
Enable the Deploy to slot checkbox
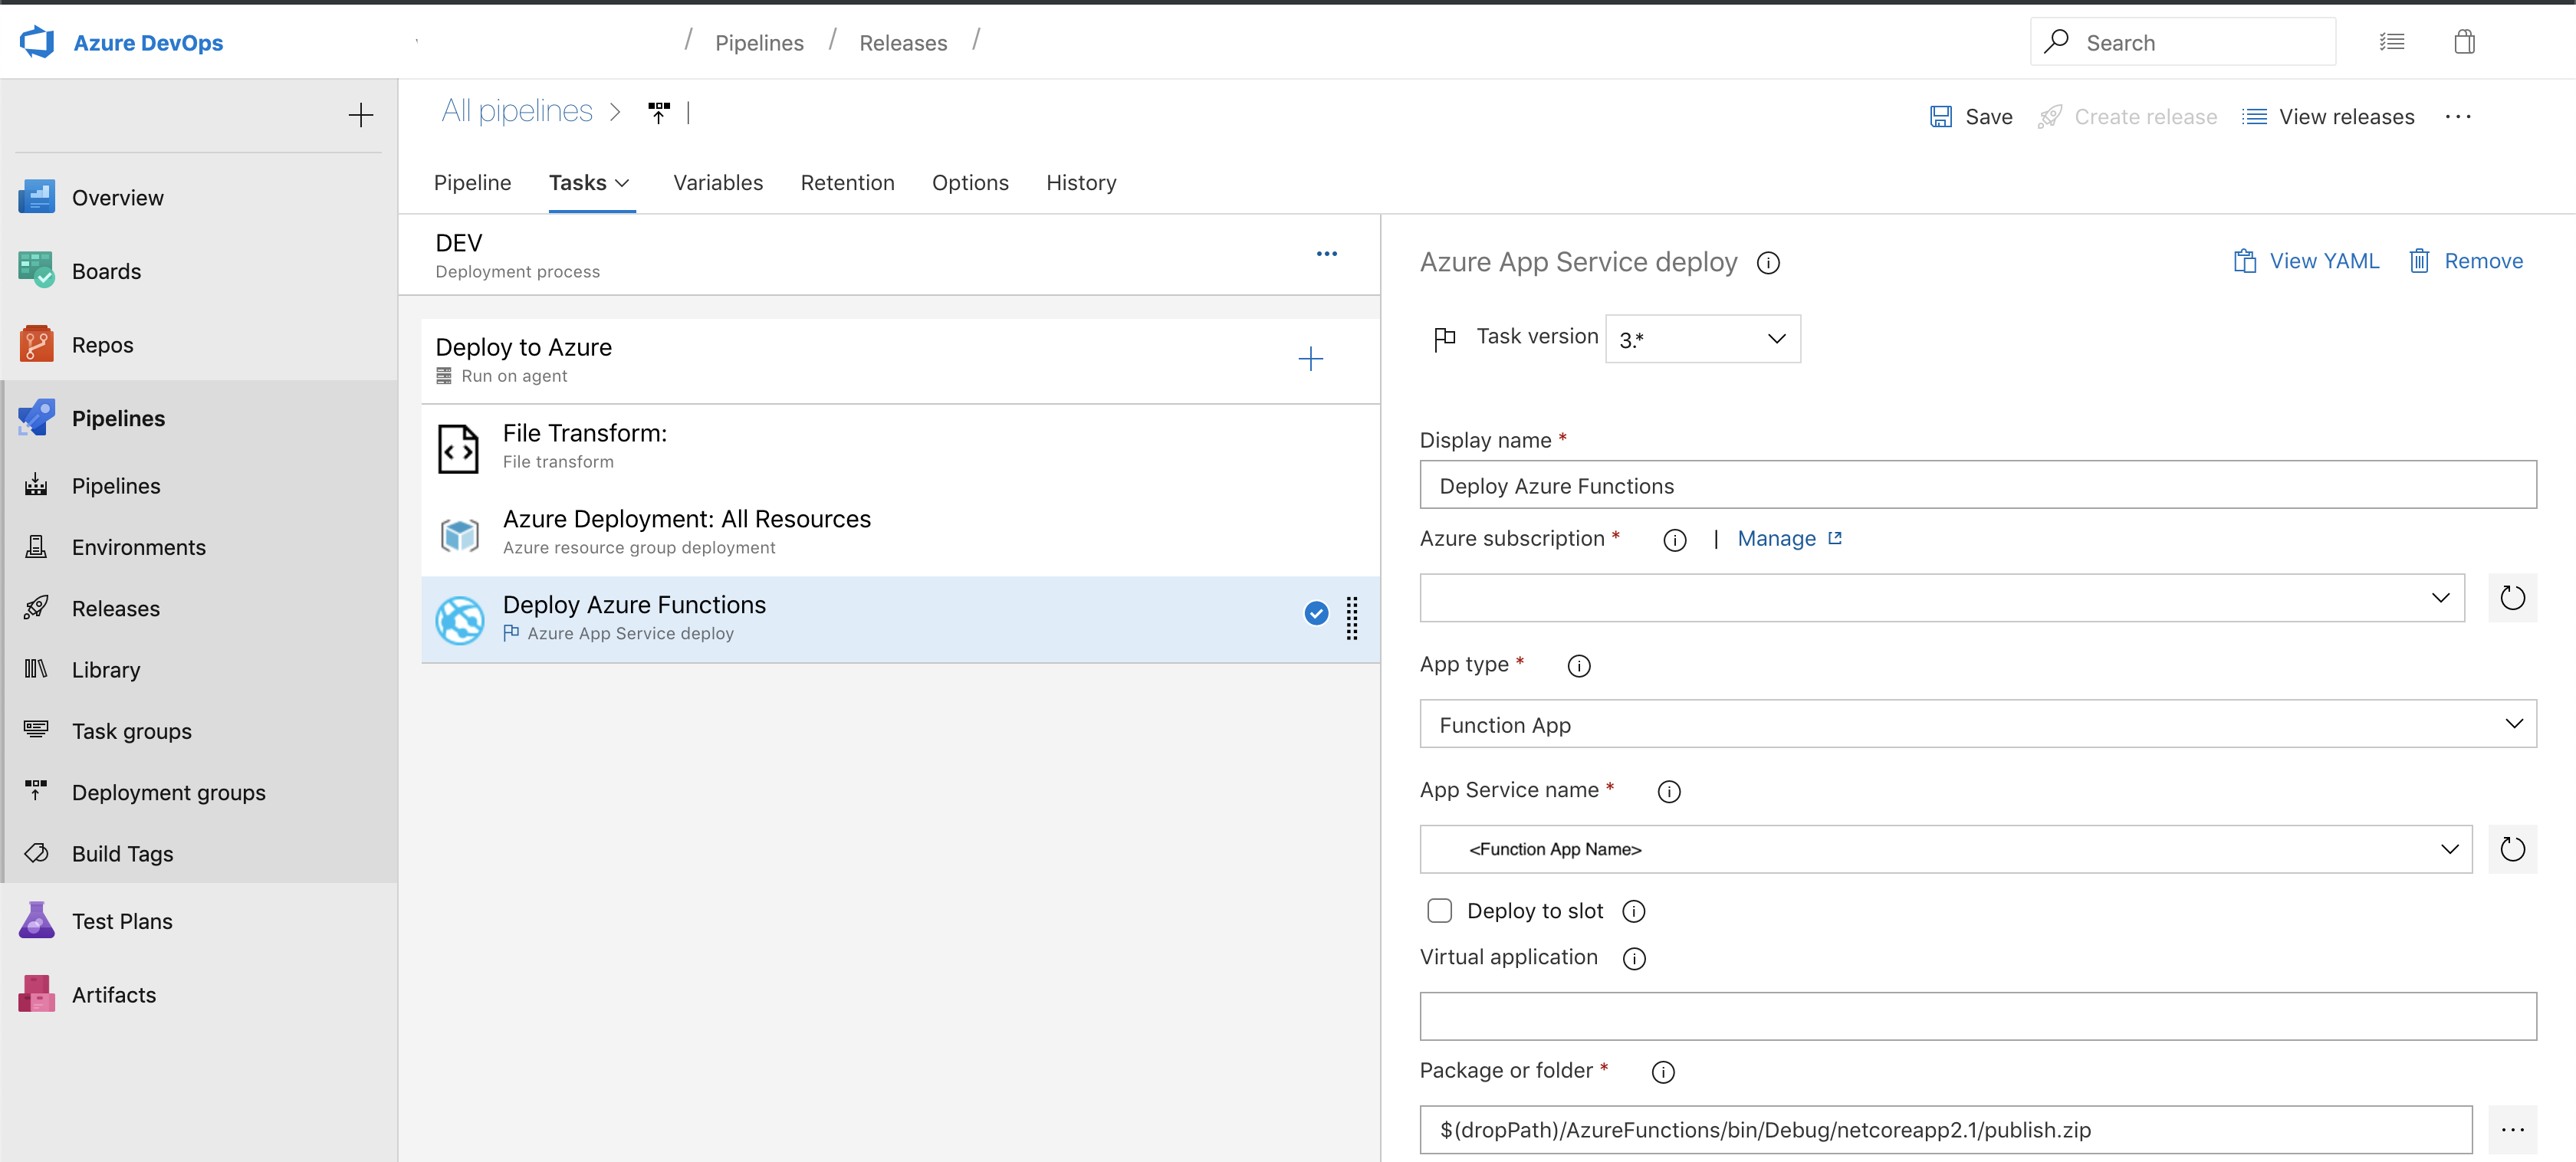coord(1440,911)
